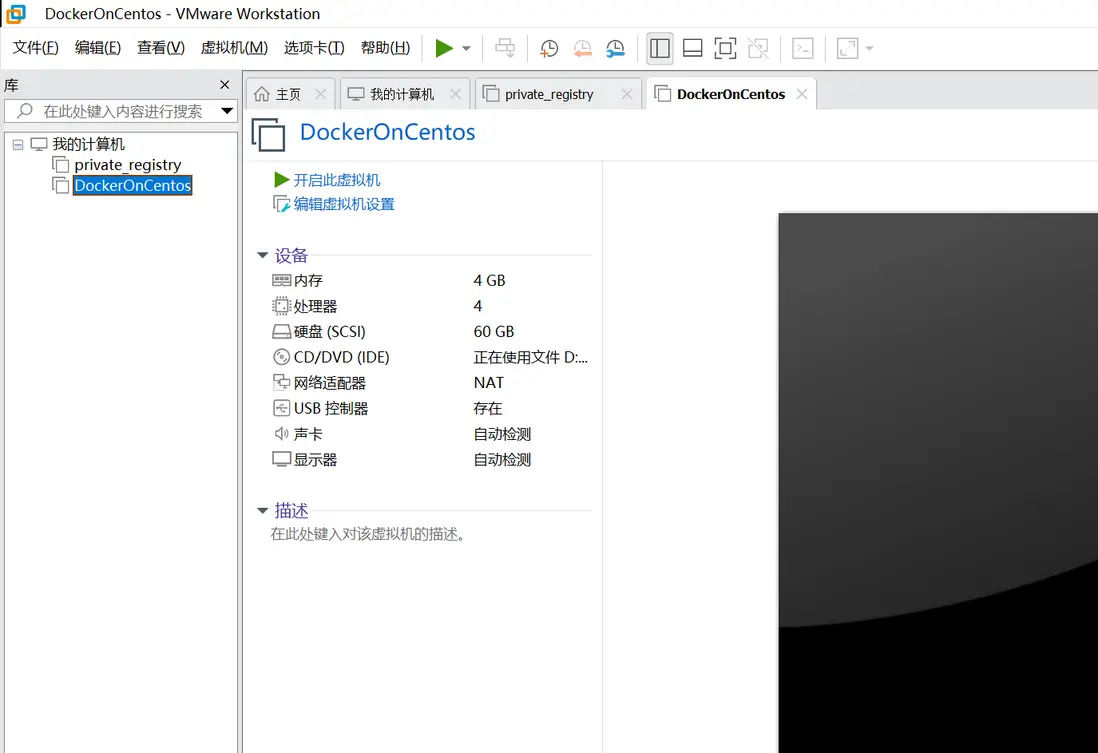Close the private_registry tab
This screenshot has width=1098, height=753.
point(627,94)
